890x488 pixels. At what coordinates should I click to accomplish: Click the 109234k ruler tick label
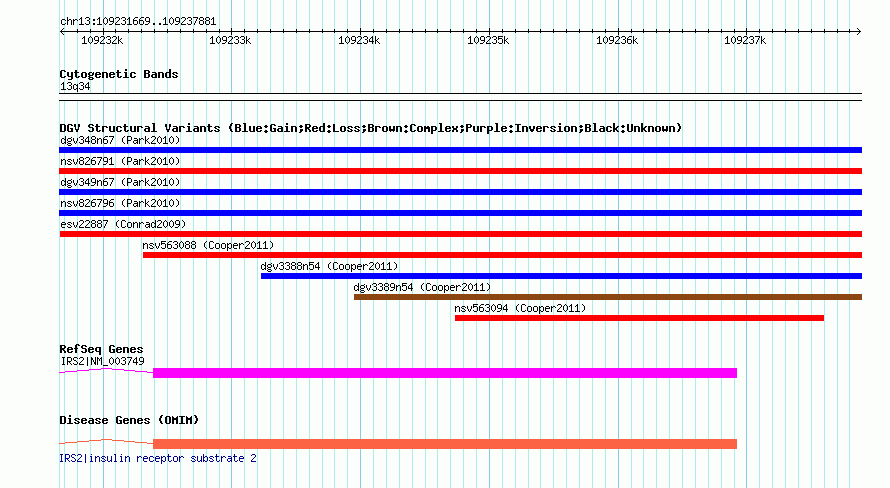359,40
